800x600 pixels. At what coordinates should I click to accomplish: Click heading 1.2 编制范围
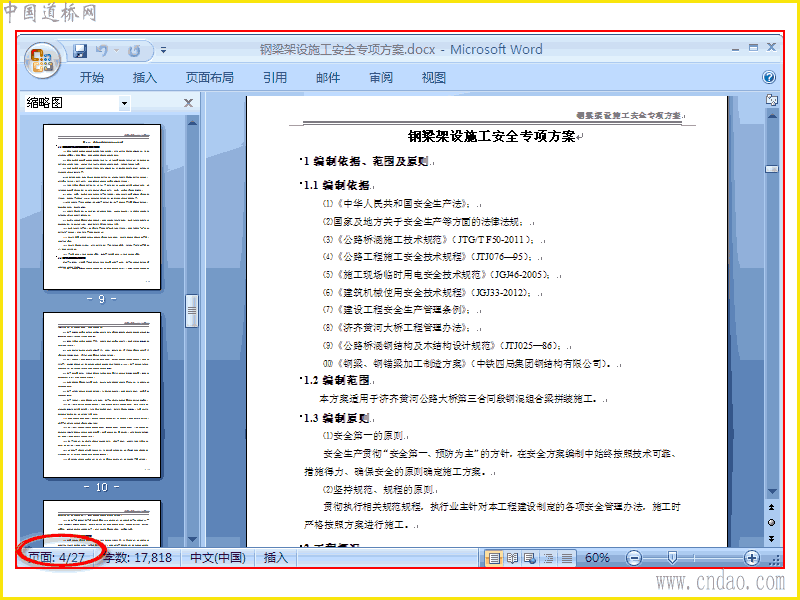click(x=337, y=380)
